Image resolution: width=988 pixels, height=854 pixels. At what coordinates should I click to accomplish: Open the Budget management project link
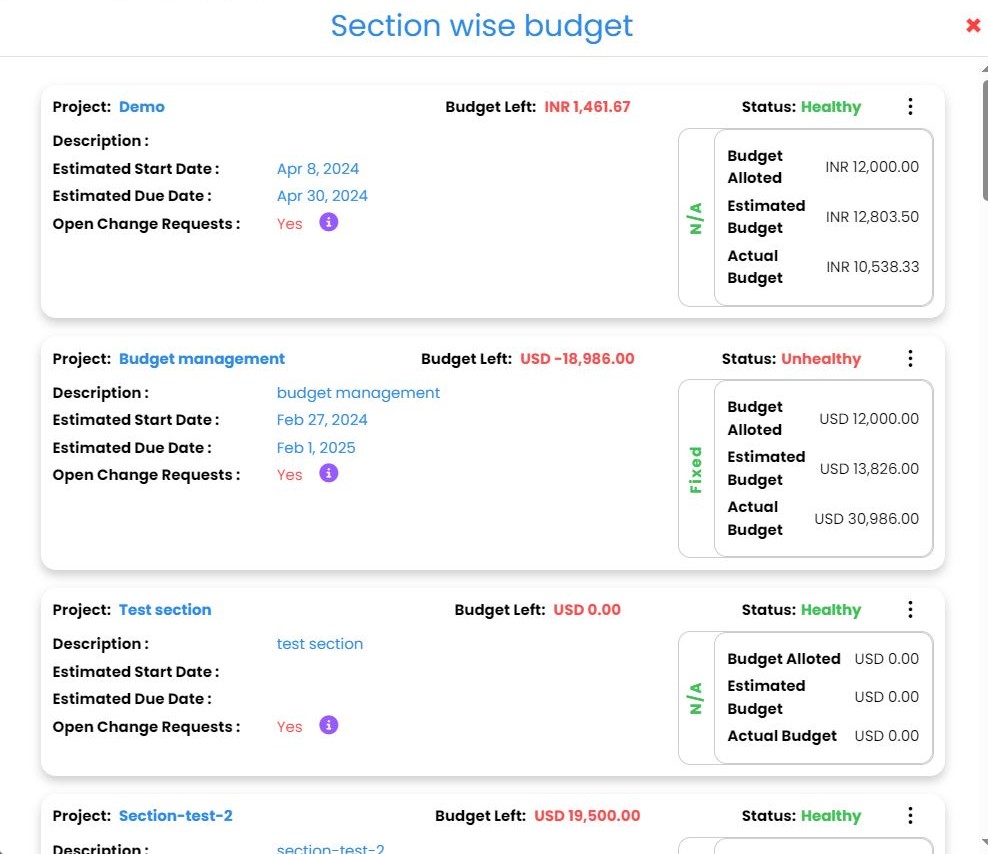(201, 359)
